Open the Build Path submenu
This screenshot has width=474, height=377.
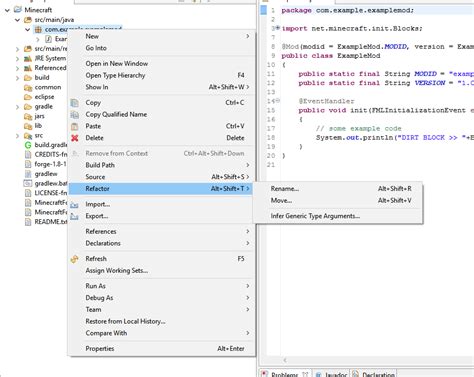(x=162, y=165)
